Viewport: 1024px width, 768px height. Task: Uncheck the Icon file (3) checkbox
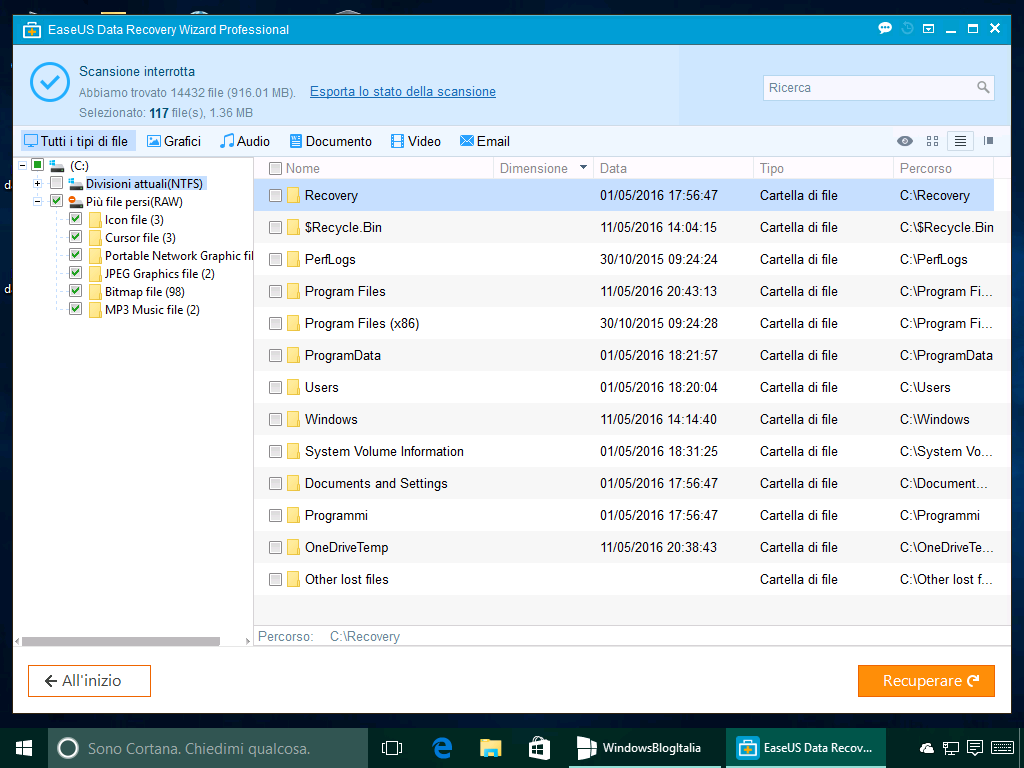point(76,219)
